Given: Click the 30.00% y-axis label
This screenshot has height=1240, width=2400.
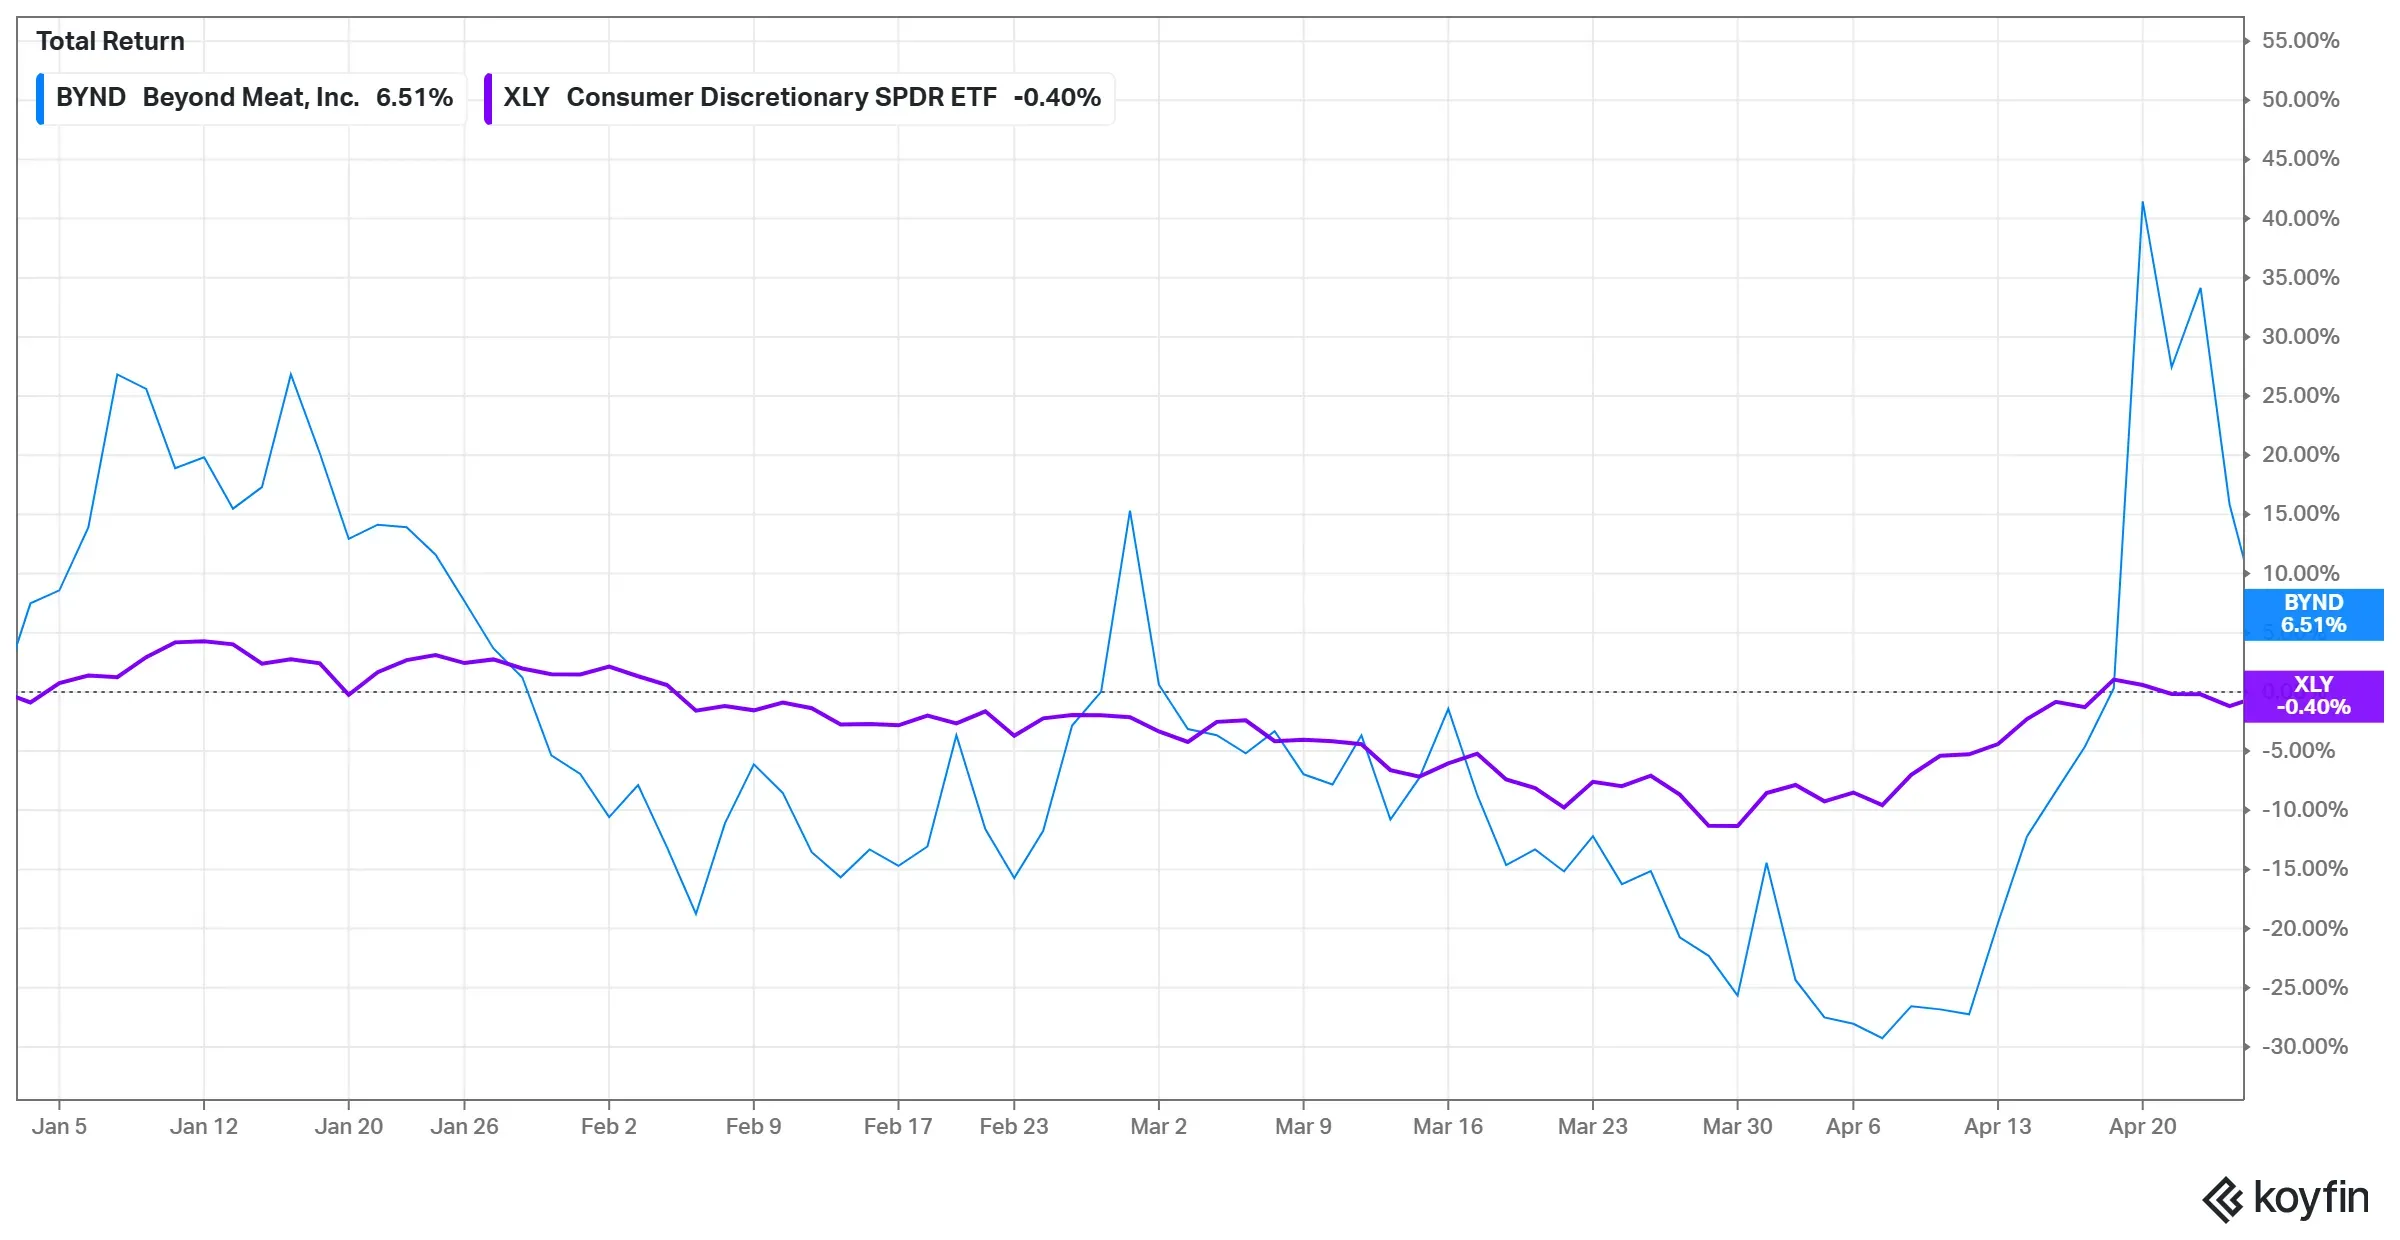Looking at the screenshot, I should point(2301,337).
